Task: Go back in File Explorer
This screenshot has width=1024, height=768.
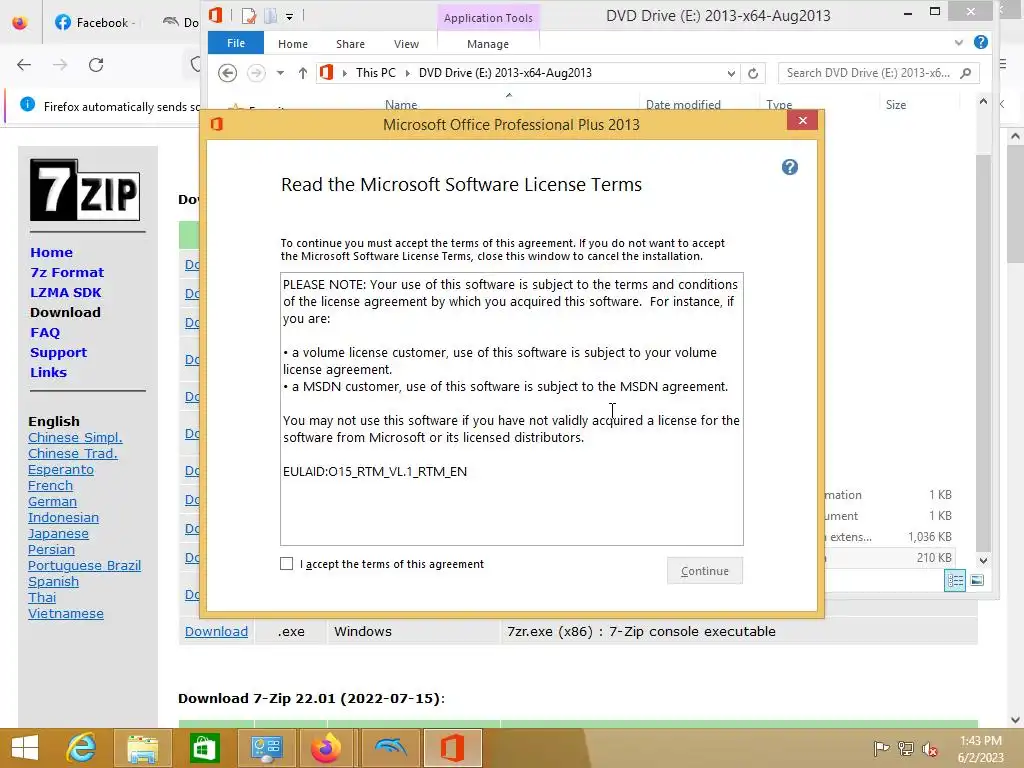Action: point(227,73)
